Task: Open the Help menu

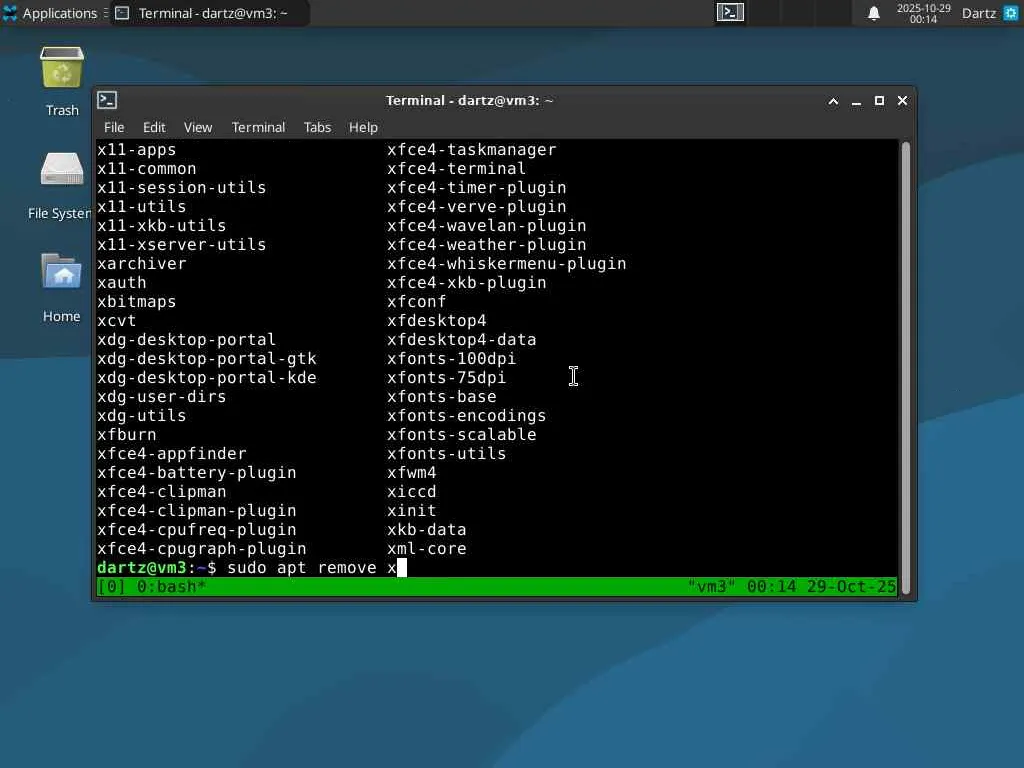Action: (x=363, y=127)
